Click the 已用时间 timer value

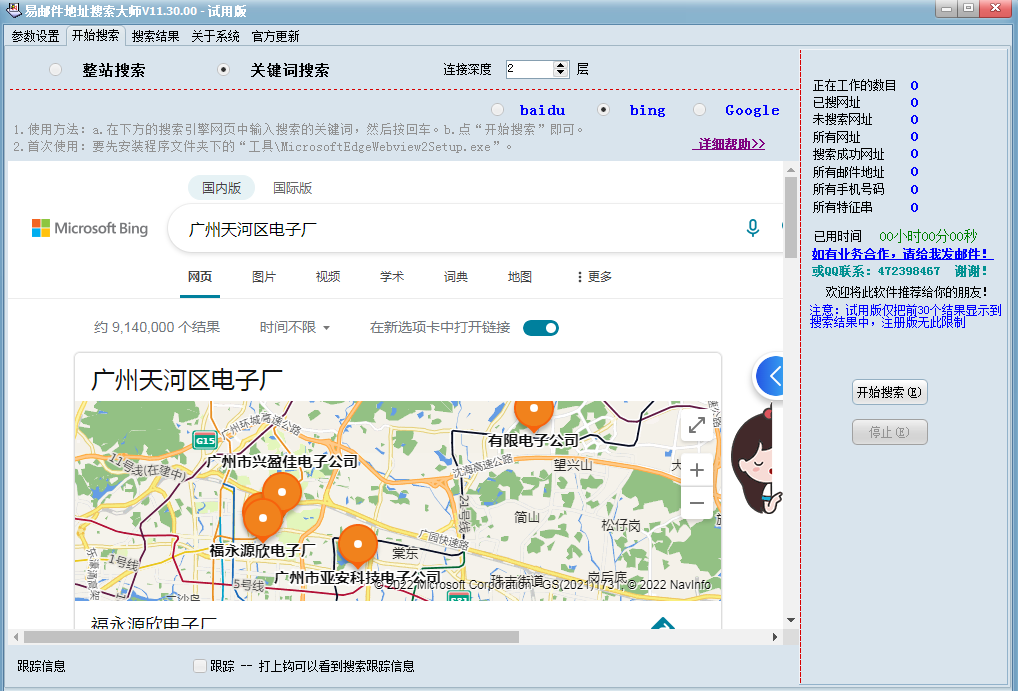point(928,236)
